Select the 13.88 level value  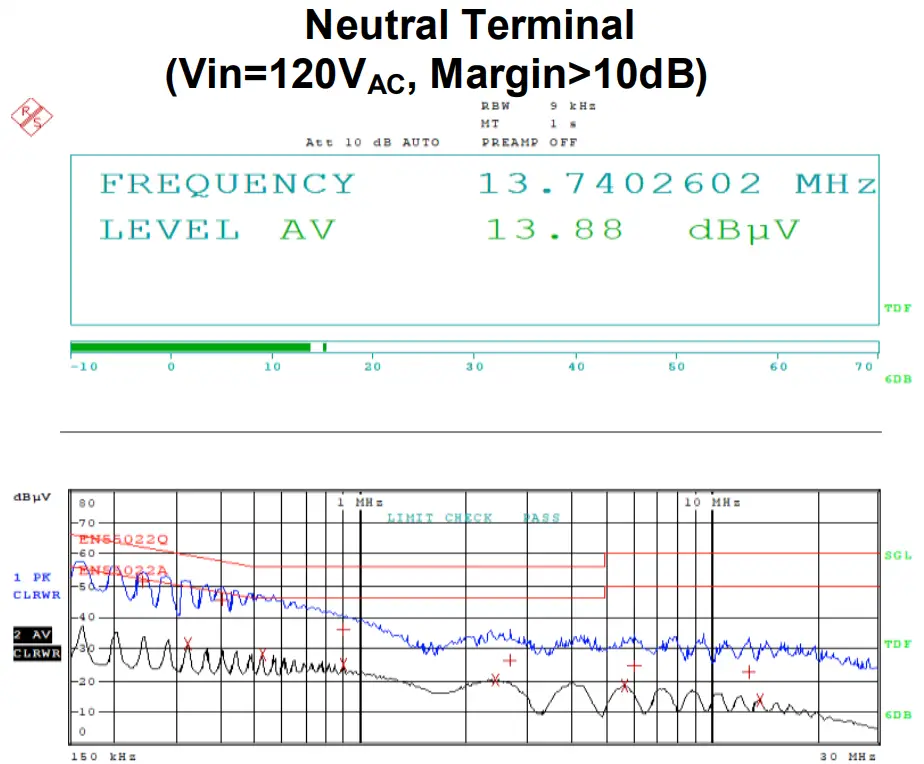[x=554, y=229]
